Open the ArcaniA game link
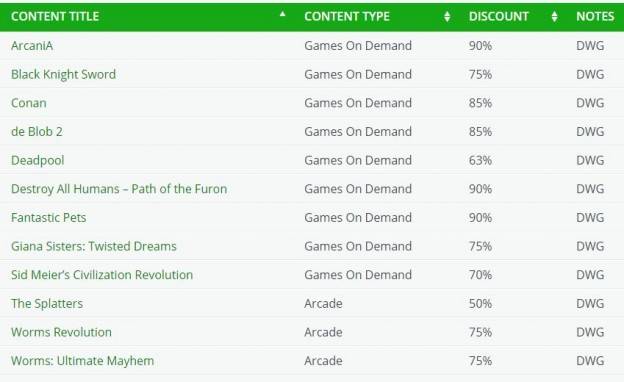The width and height of the screenshot is (624, 382). click(x=32, y=46)
